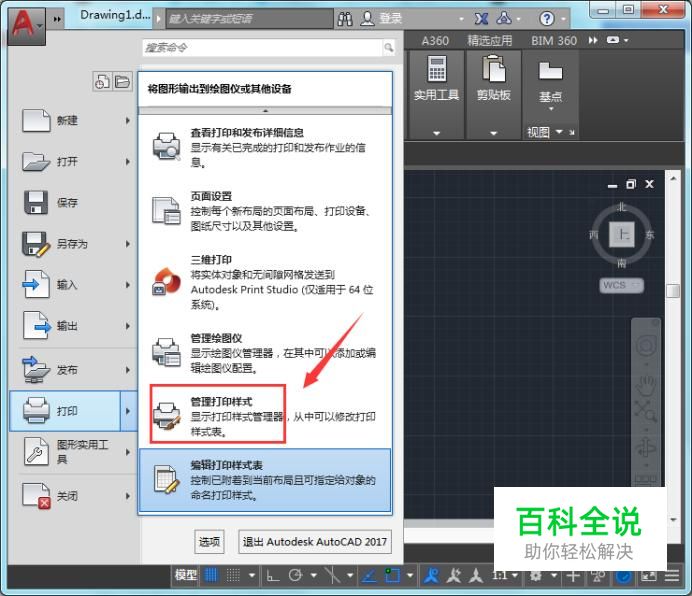Switch to the BIM 360 ribbon tab
Screen dimensions: 692x596
(554, 41)
